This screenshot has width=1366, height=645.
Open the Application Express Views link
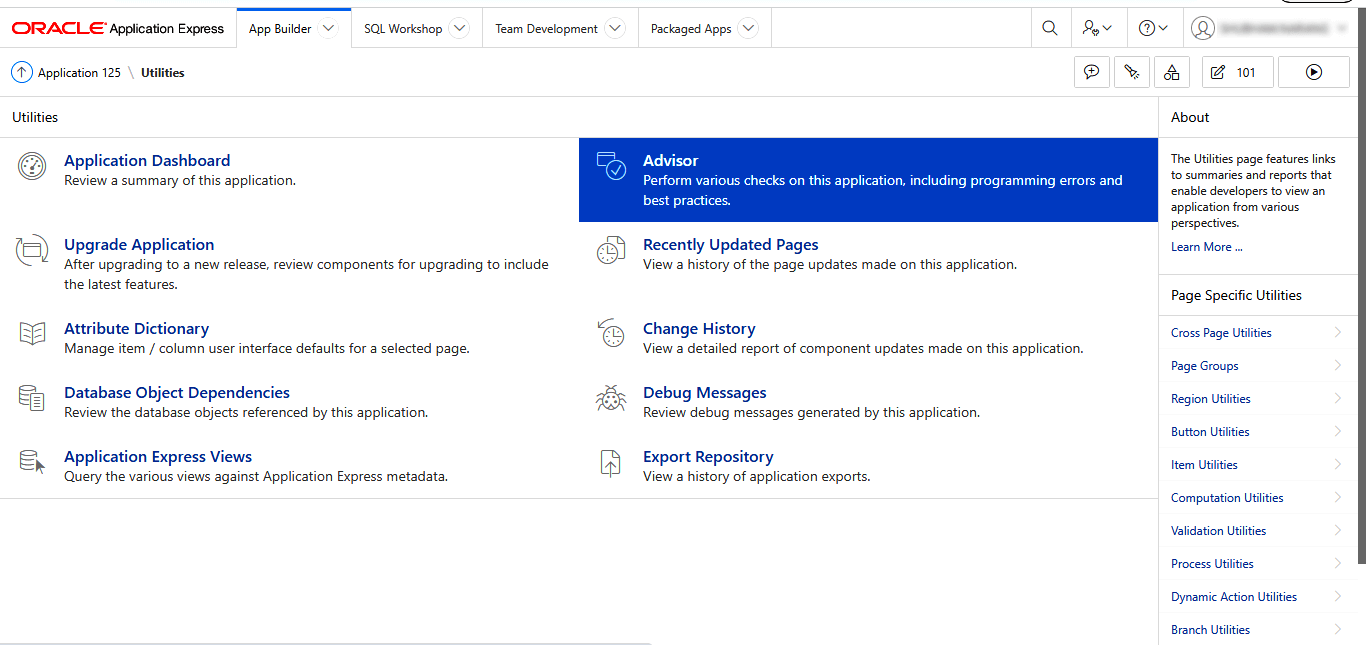point(158,456)
